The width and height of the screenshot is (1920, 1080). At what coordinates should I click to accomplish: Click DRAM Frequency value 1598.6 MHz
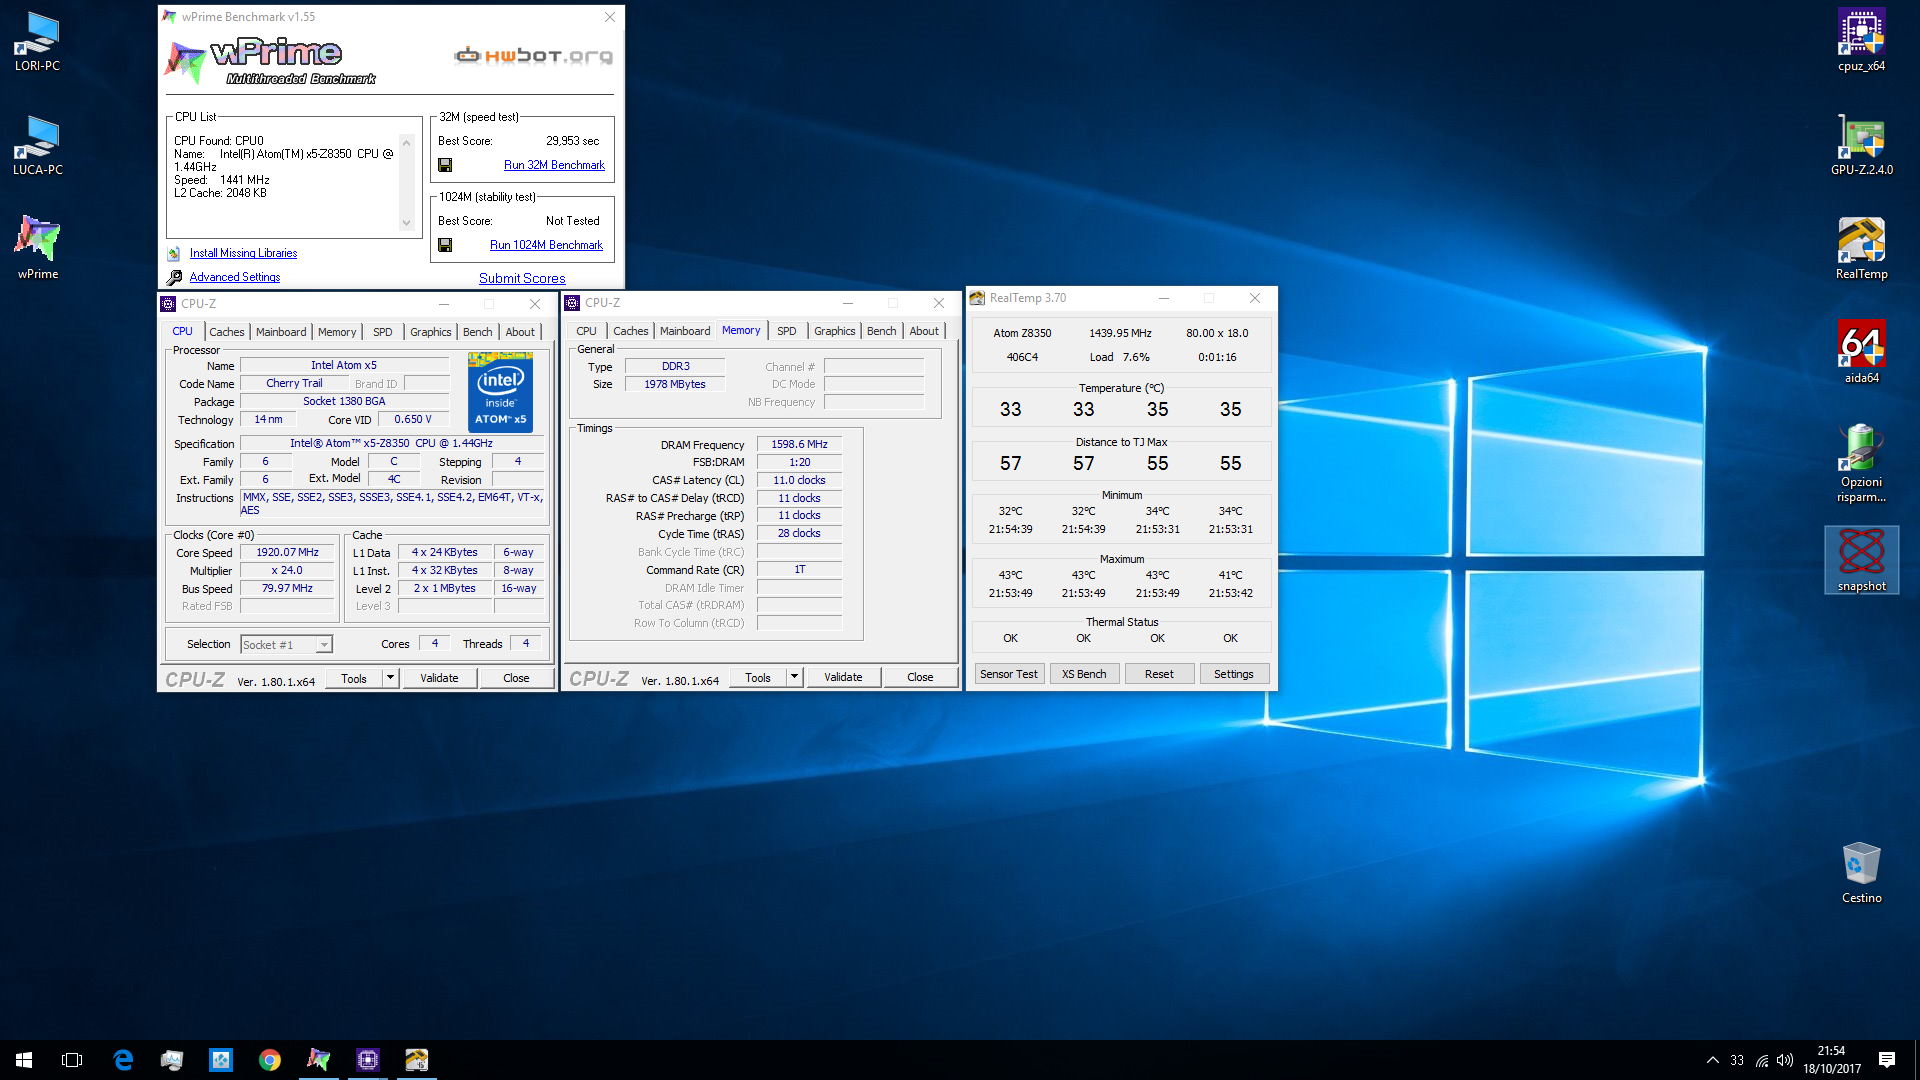coord(799,444)
